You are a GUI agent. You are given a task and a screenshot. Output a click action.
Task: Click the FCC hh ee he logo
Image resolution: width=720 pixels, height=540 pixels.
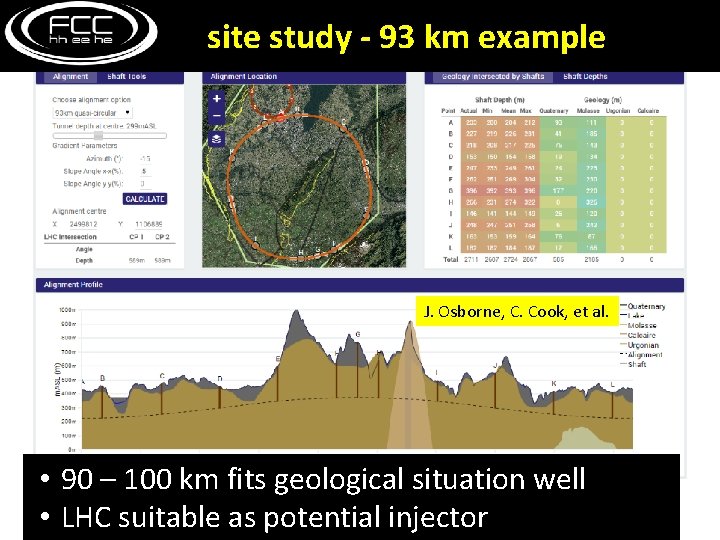(x=81, y=32)
